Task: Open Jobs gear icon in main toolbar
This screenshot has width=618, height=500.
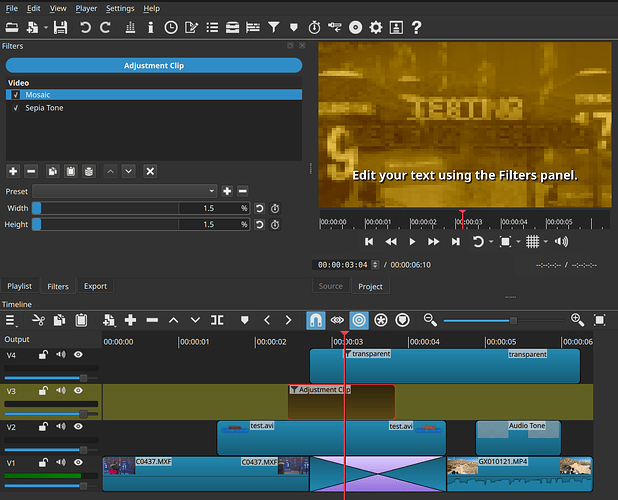Action: coord(376,27)
